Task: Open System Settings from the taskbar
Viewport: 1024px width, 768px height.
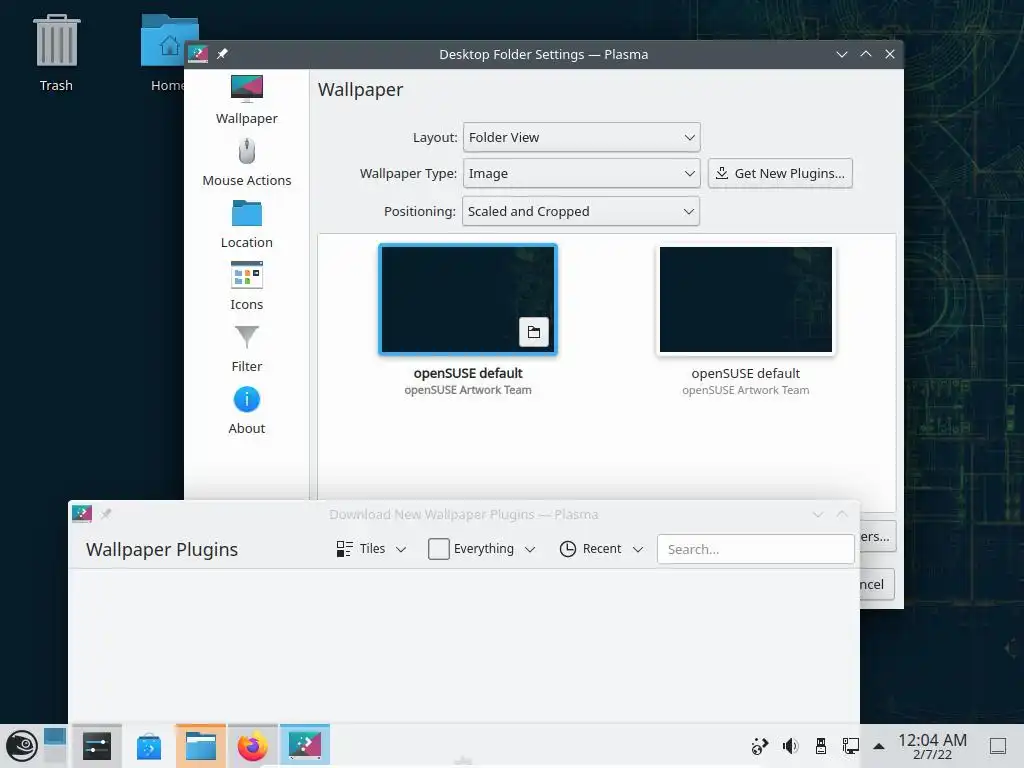Action: click(97, 746)
